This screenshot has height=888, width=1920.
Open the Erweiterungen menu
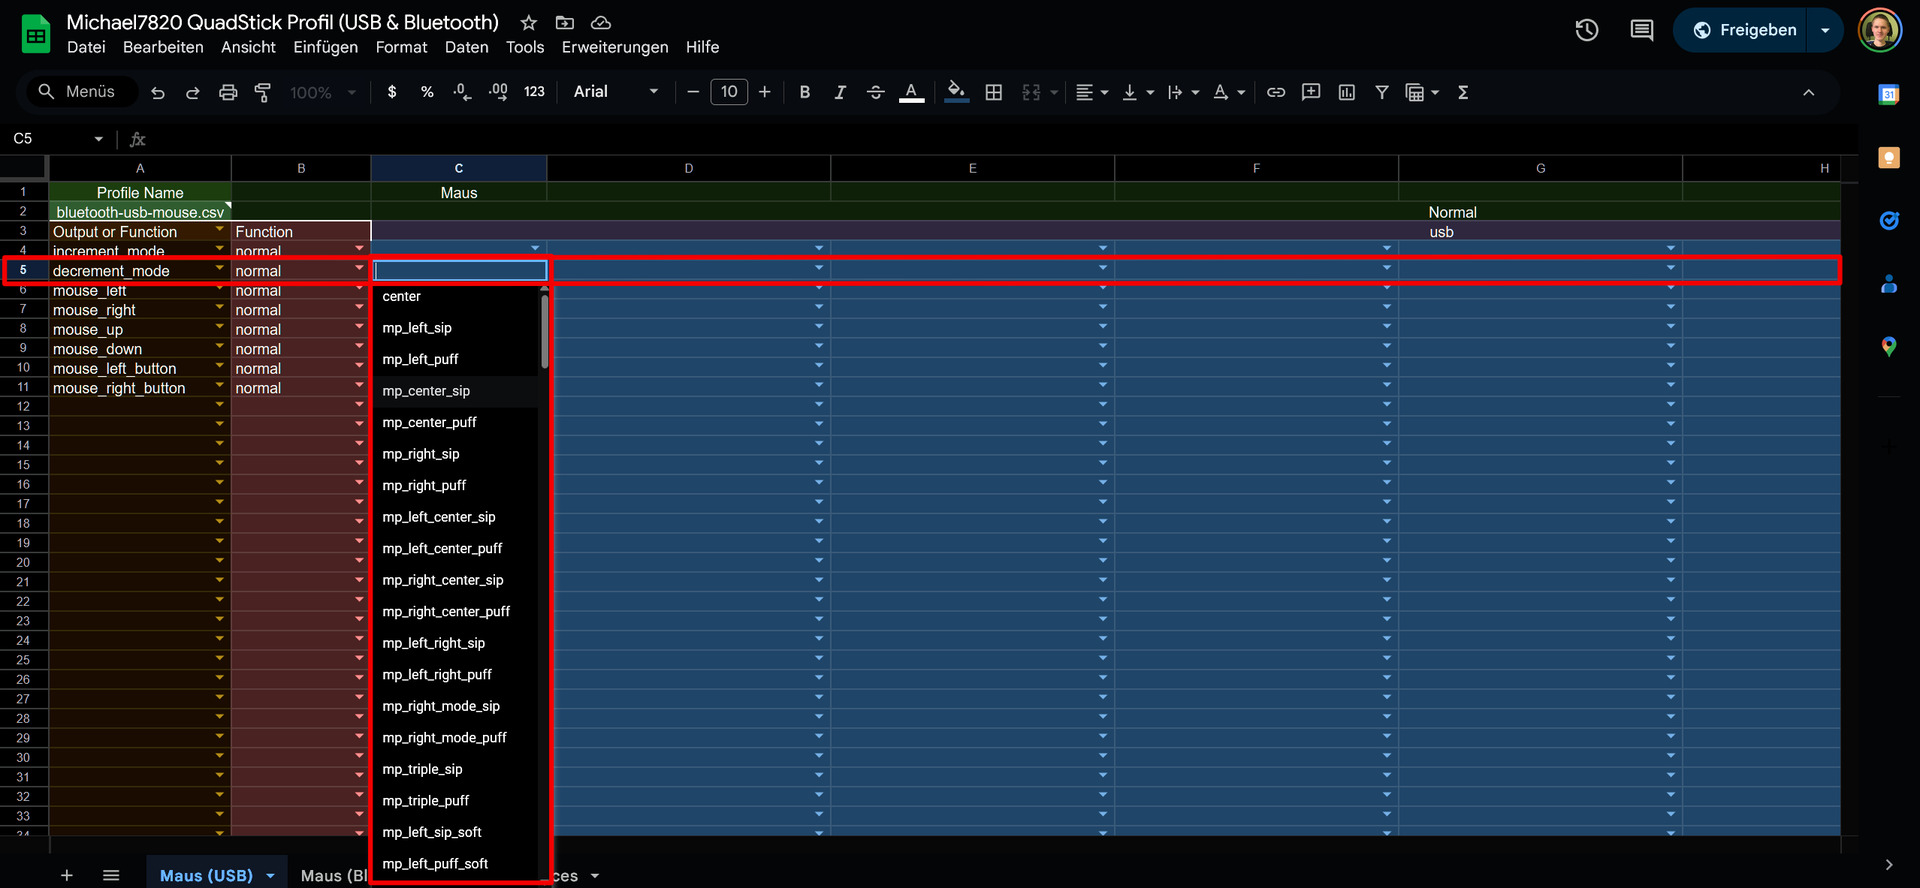(x=614, y=47)
